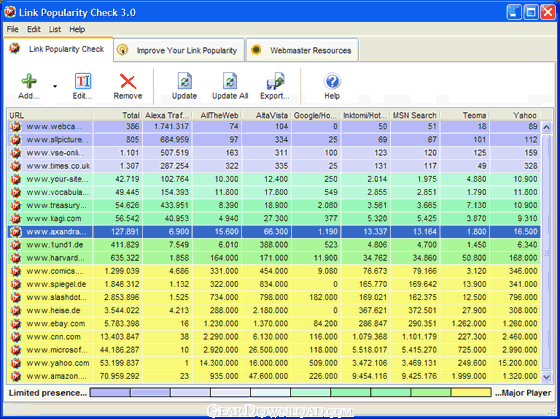The height and width of the screenshot is (419, 560).
Task: Switch to Webmaster Resources tab
Action: (302, 50)
